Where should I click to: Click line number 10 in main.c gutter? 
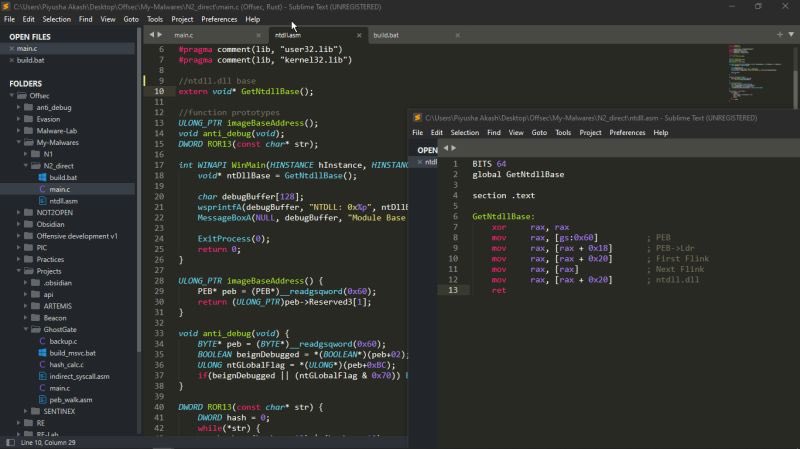tap(159, 91)
